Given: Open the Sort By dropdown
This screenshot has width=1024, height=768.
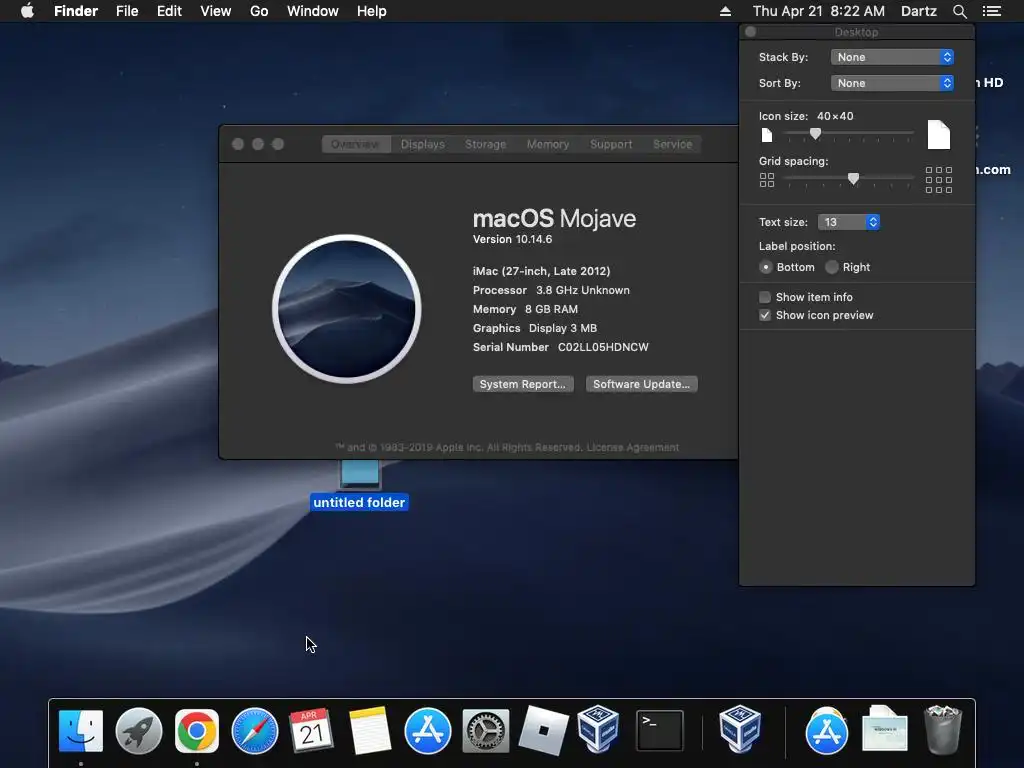Looking at the screenshot, I should pyautogui.click(x=892, y=83).
